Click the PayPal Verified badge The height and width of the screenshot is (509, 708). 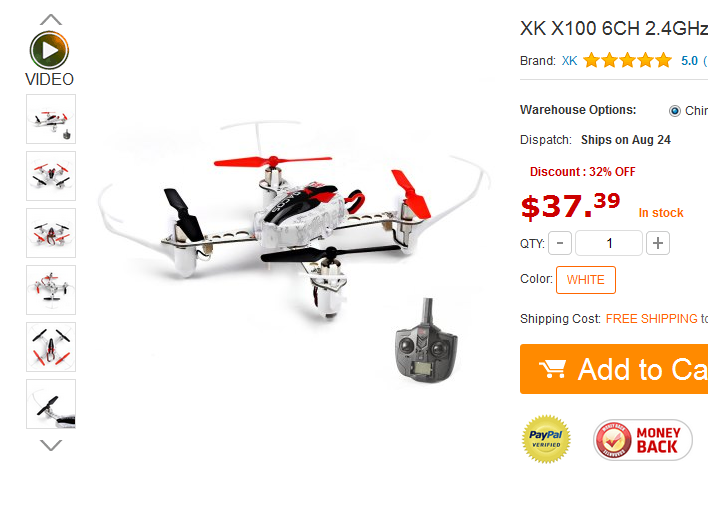click(546, 439)
